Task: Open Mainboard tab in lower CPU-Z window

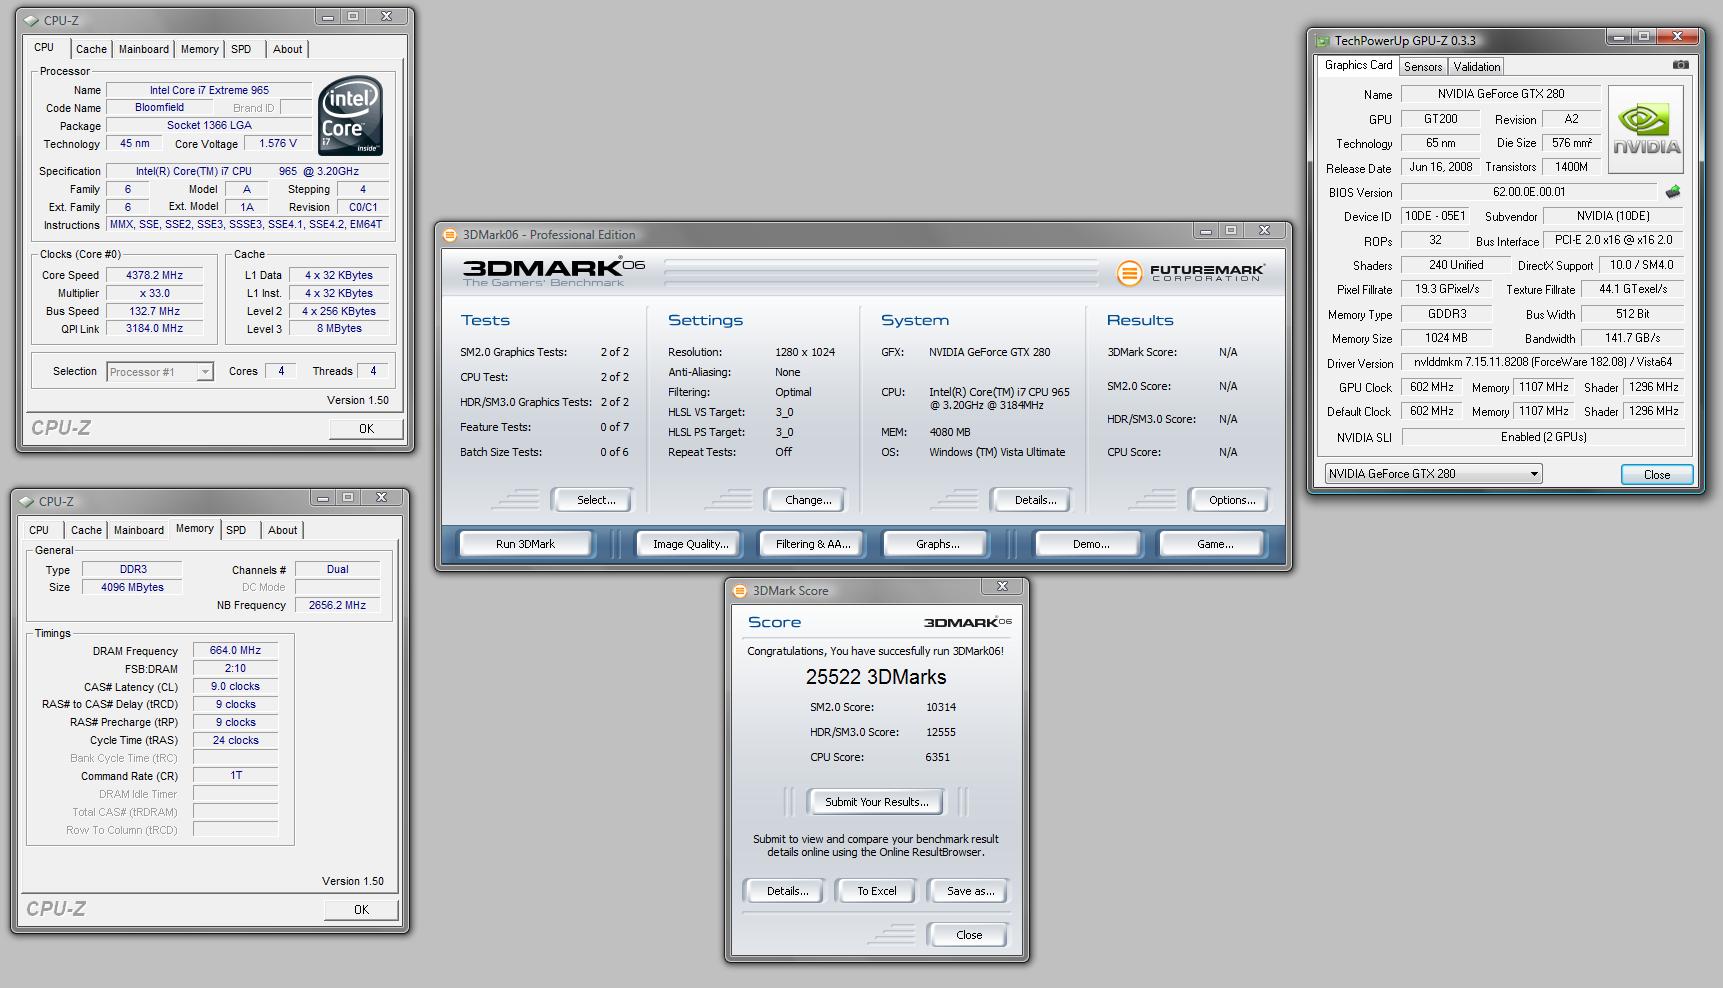Action: (139, 530)
